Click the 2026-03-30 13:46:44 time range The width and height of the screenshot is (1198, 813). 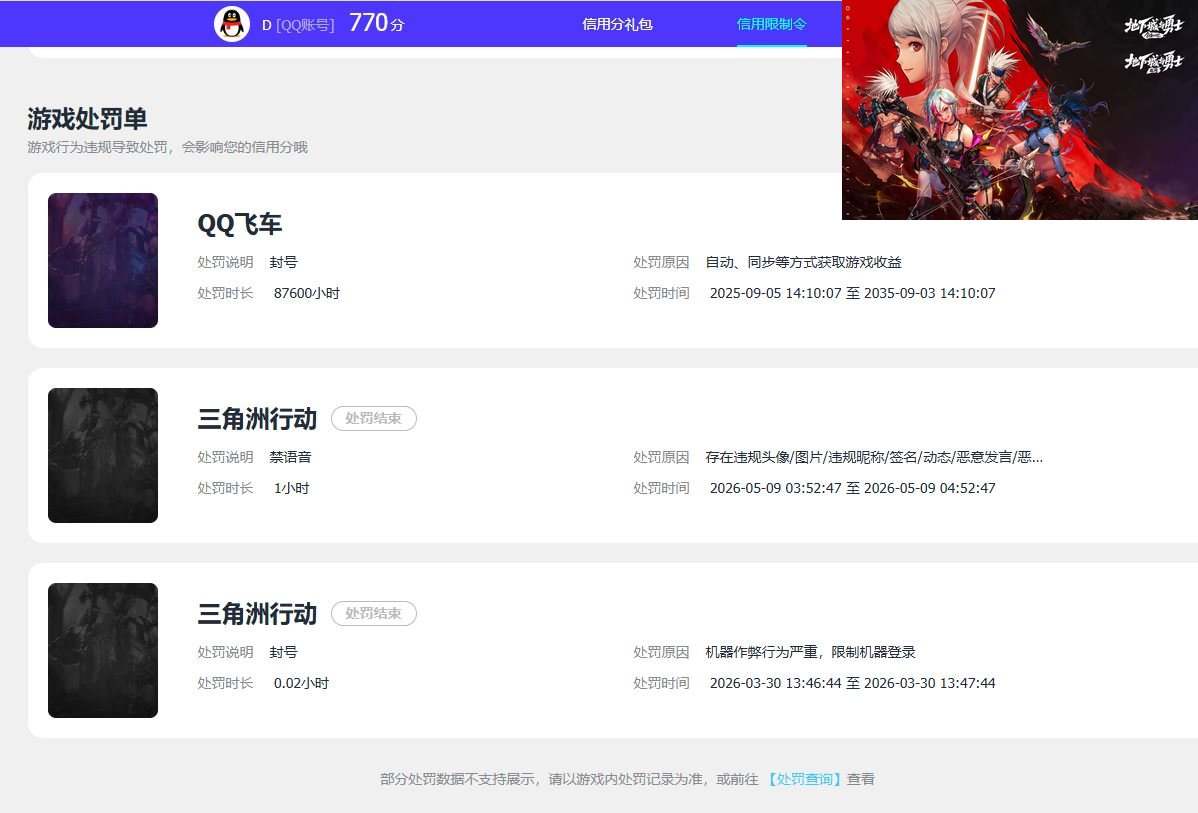click(x=853, y=683)
